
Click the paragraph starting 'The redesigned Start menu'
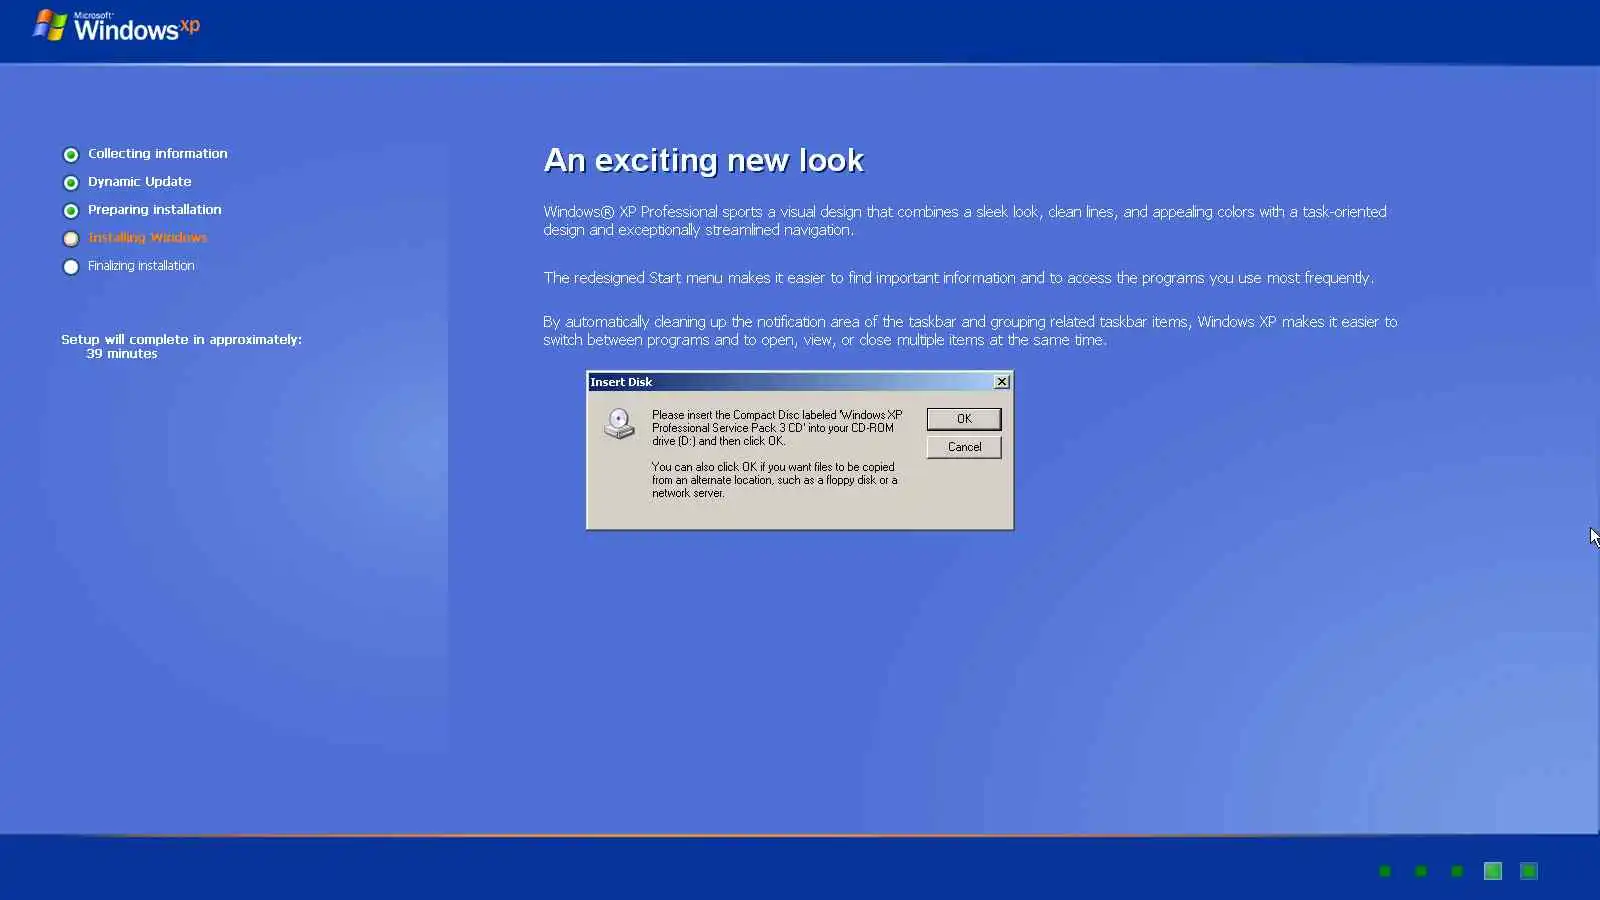[959, 278]
